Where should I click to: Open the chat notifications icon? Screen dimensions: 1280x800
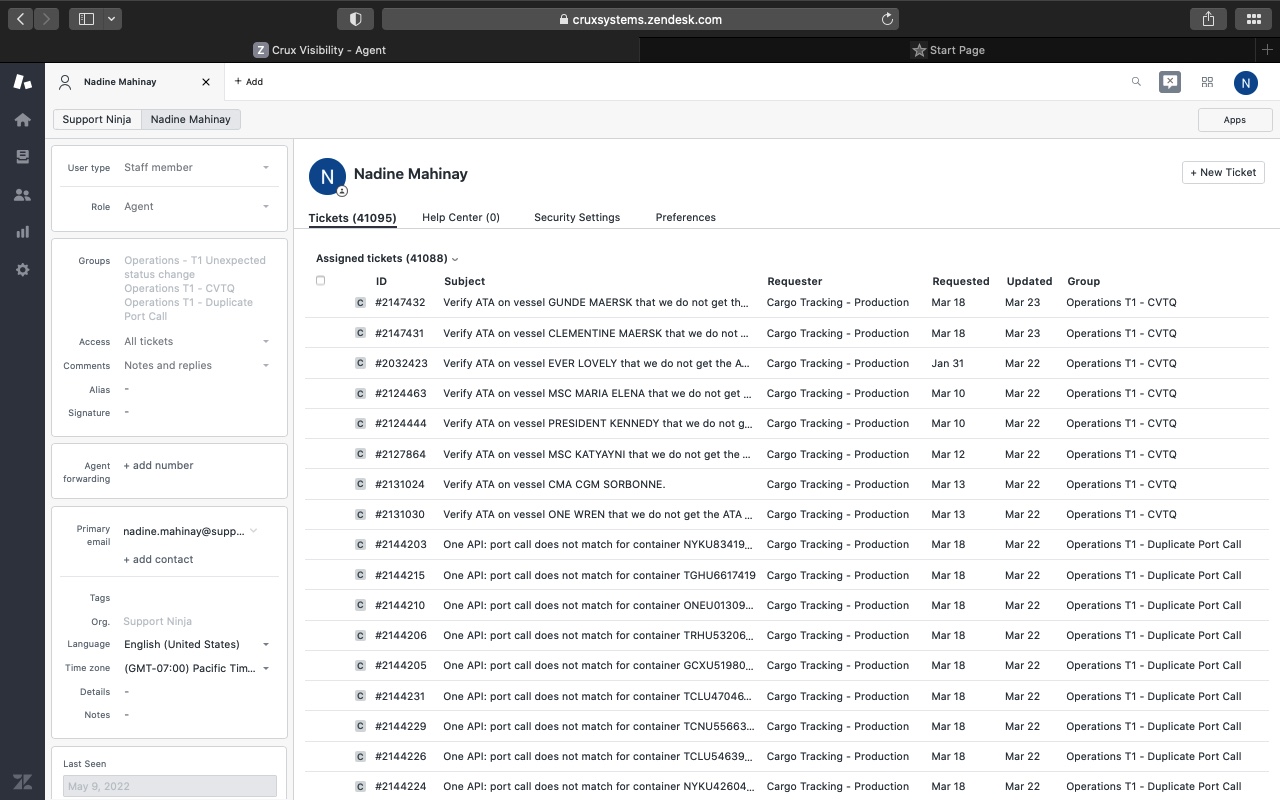[1170, 82]
